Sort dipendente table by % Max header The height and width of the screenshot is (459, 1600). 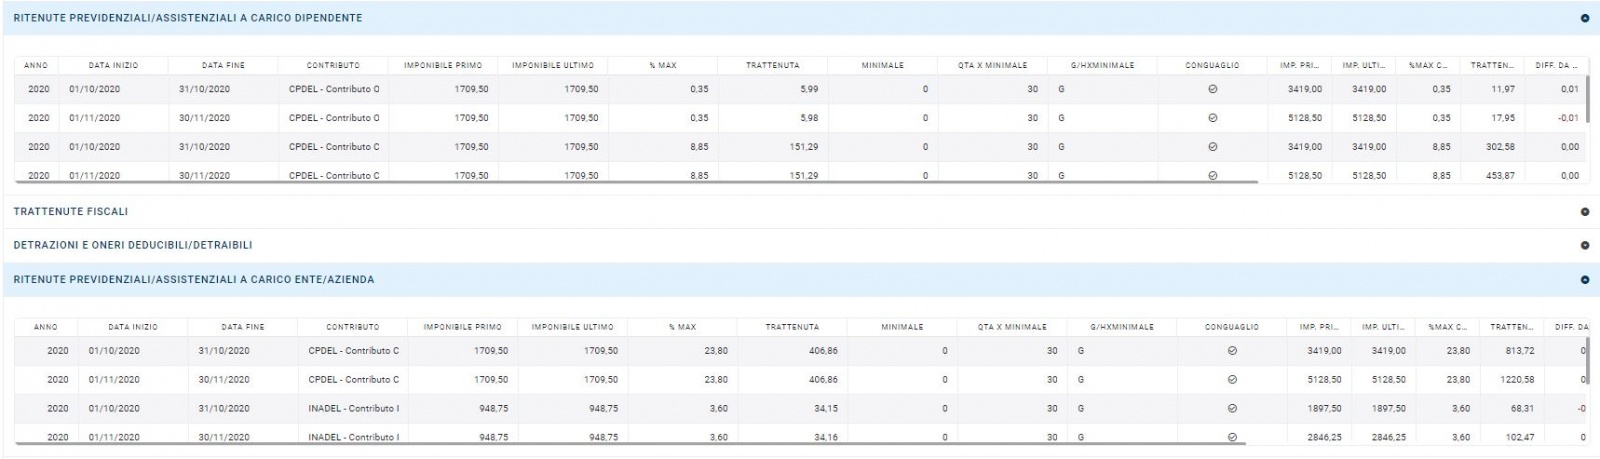pos(663,65)
